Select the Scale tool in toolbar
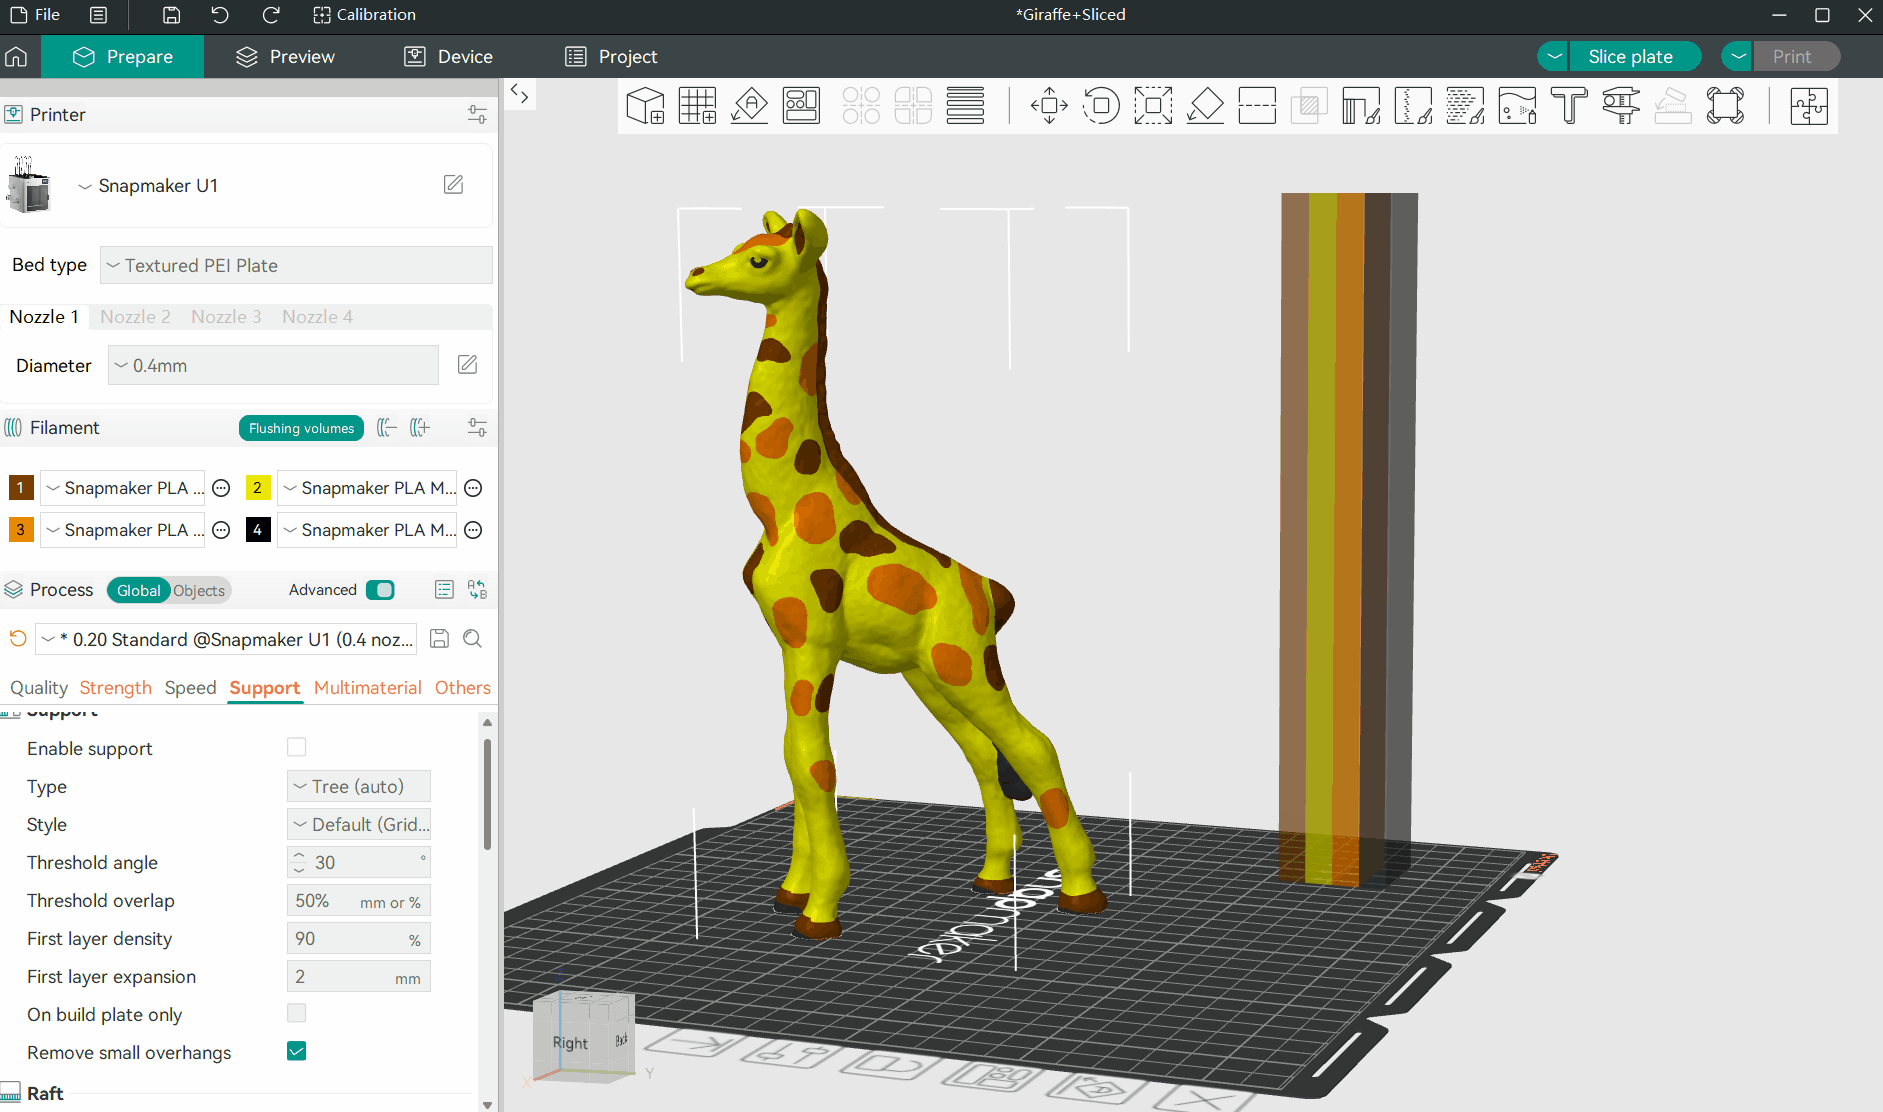Viewport: 1883px width, 1112px height. coord(1153,105)
